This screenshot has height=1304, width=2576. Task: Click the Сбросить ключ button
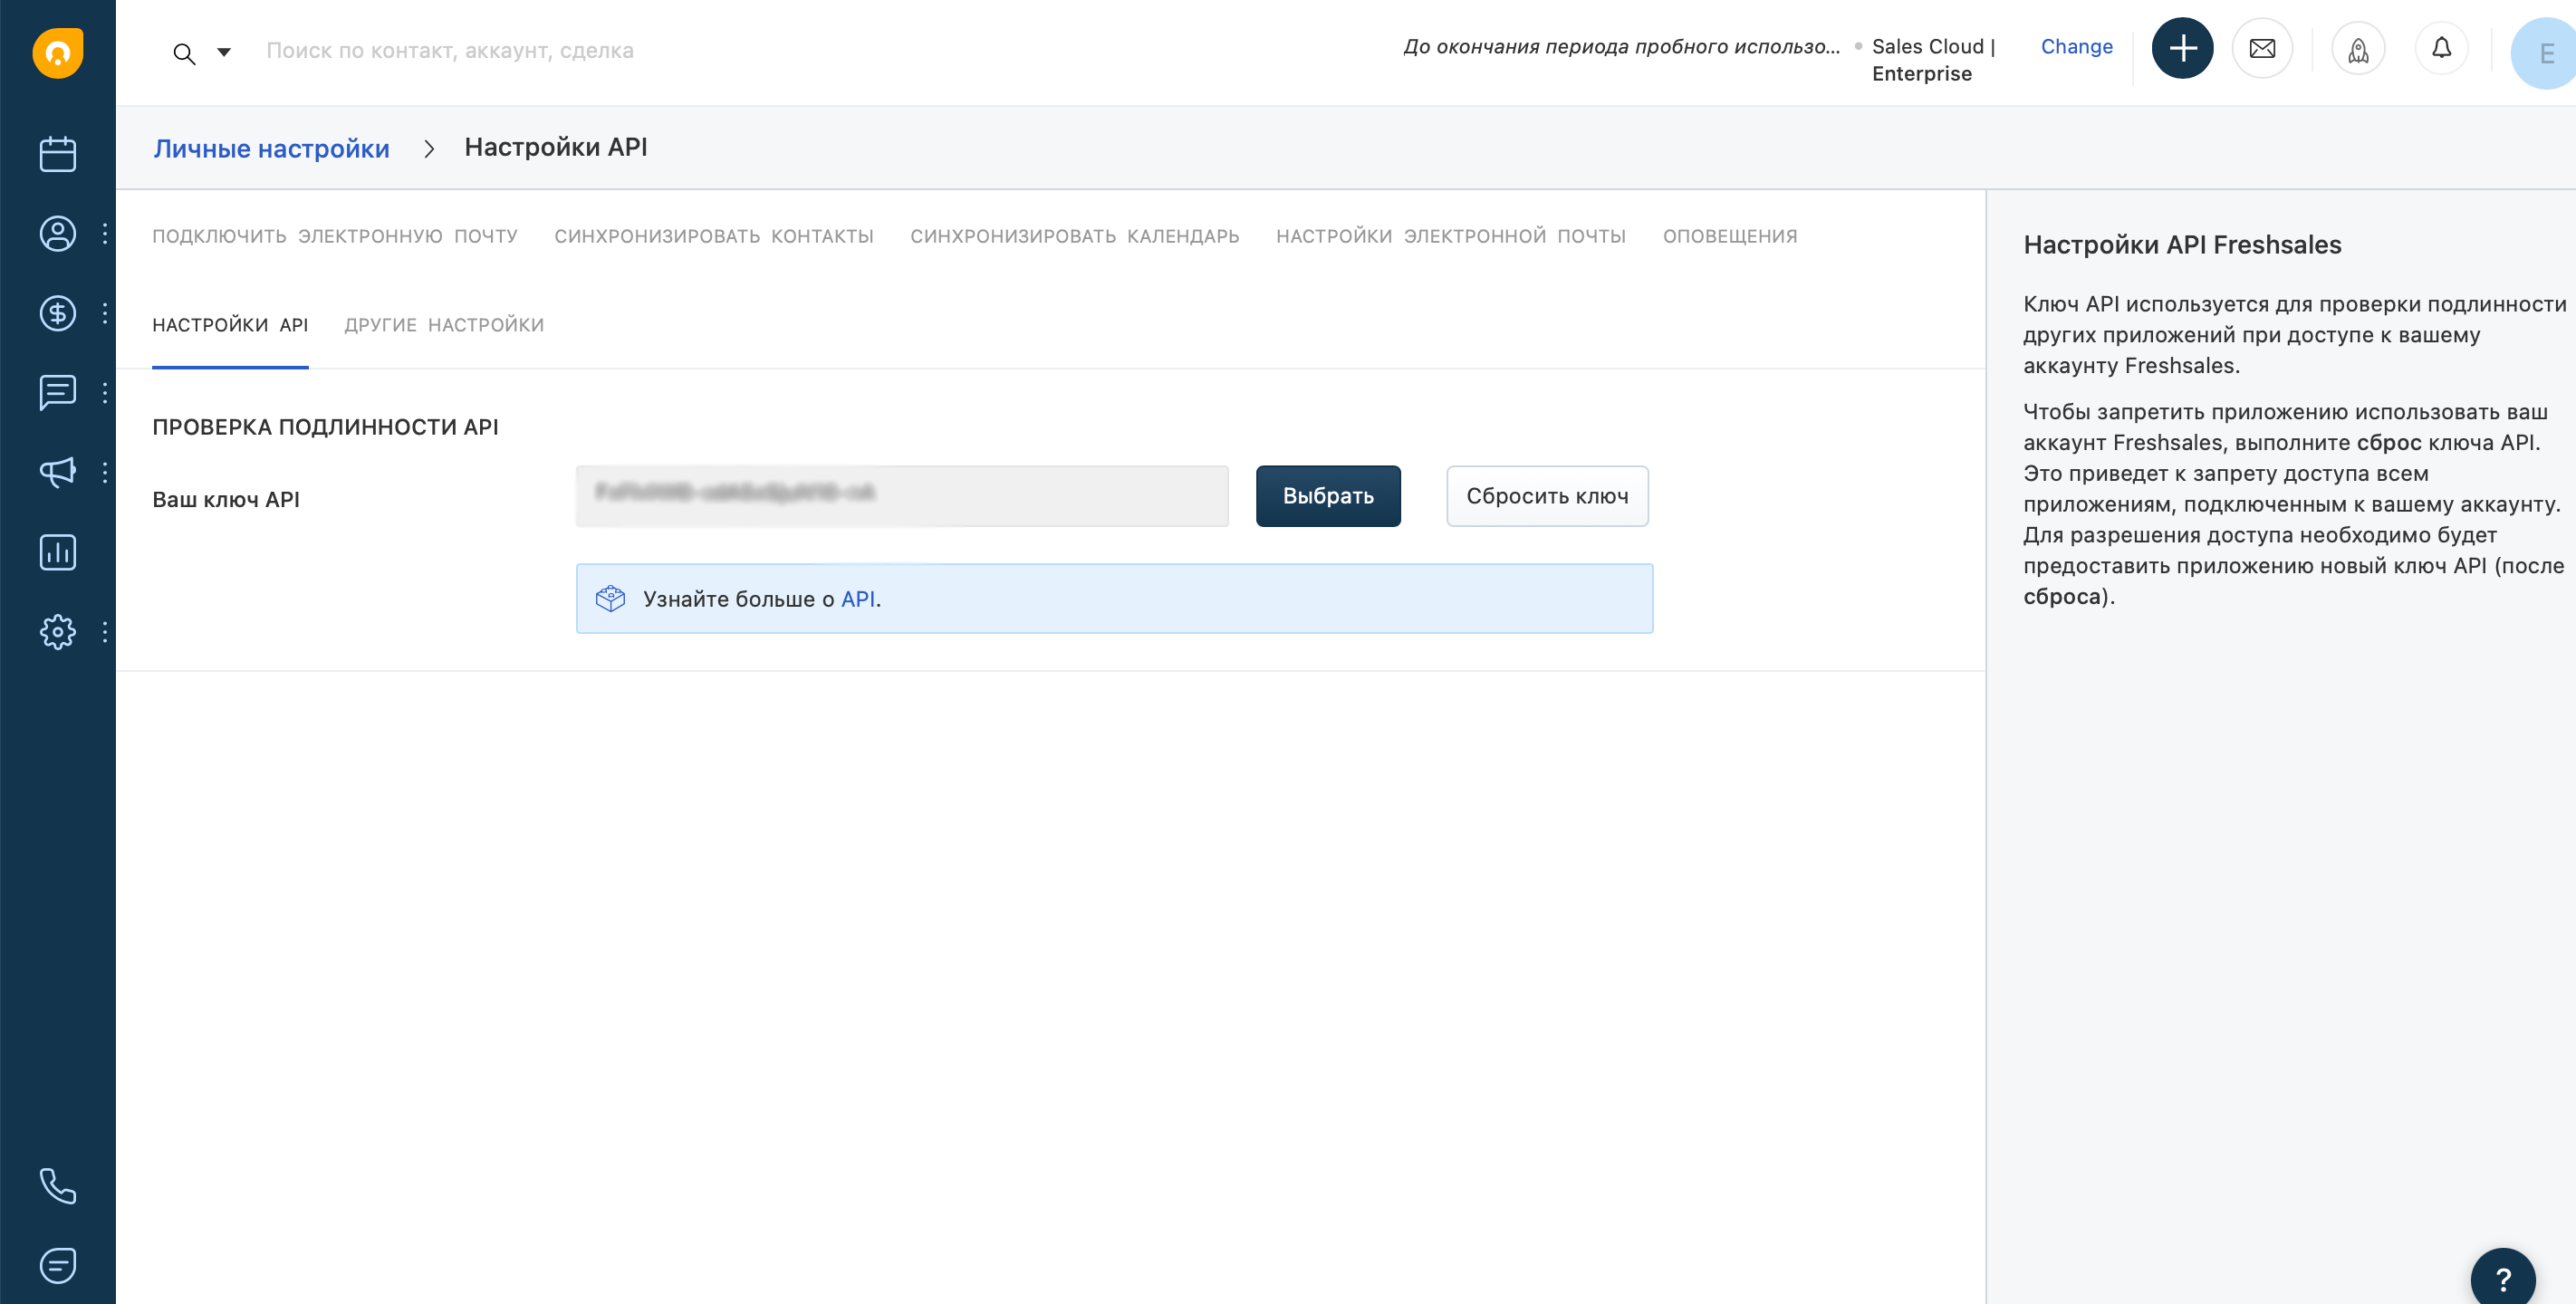click(x=1547, y=496)
